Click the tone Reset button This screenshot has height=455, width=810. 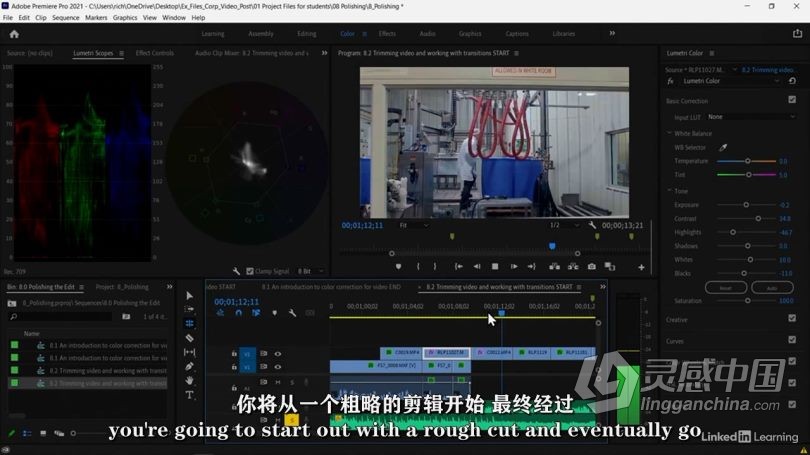tap(726, 288)
